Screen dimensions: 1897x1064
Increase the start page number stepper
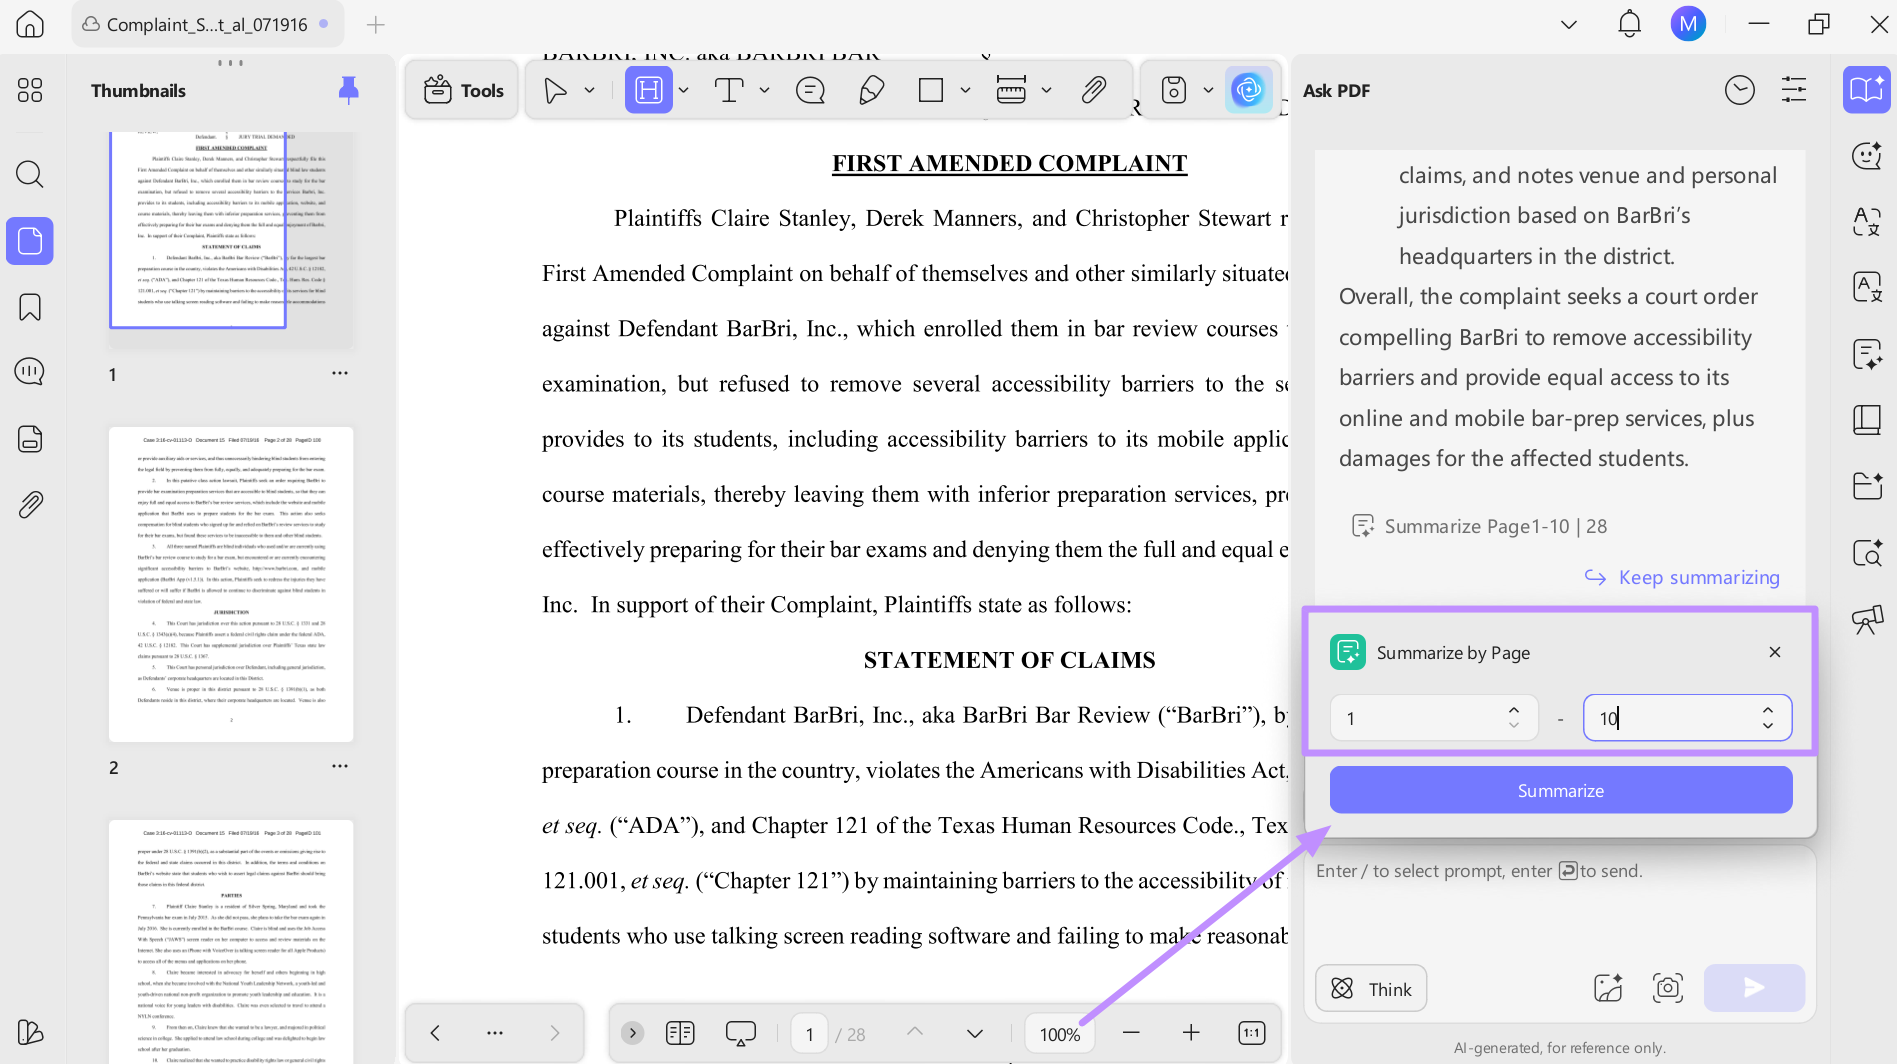[1514, 710]
